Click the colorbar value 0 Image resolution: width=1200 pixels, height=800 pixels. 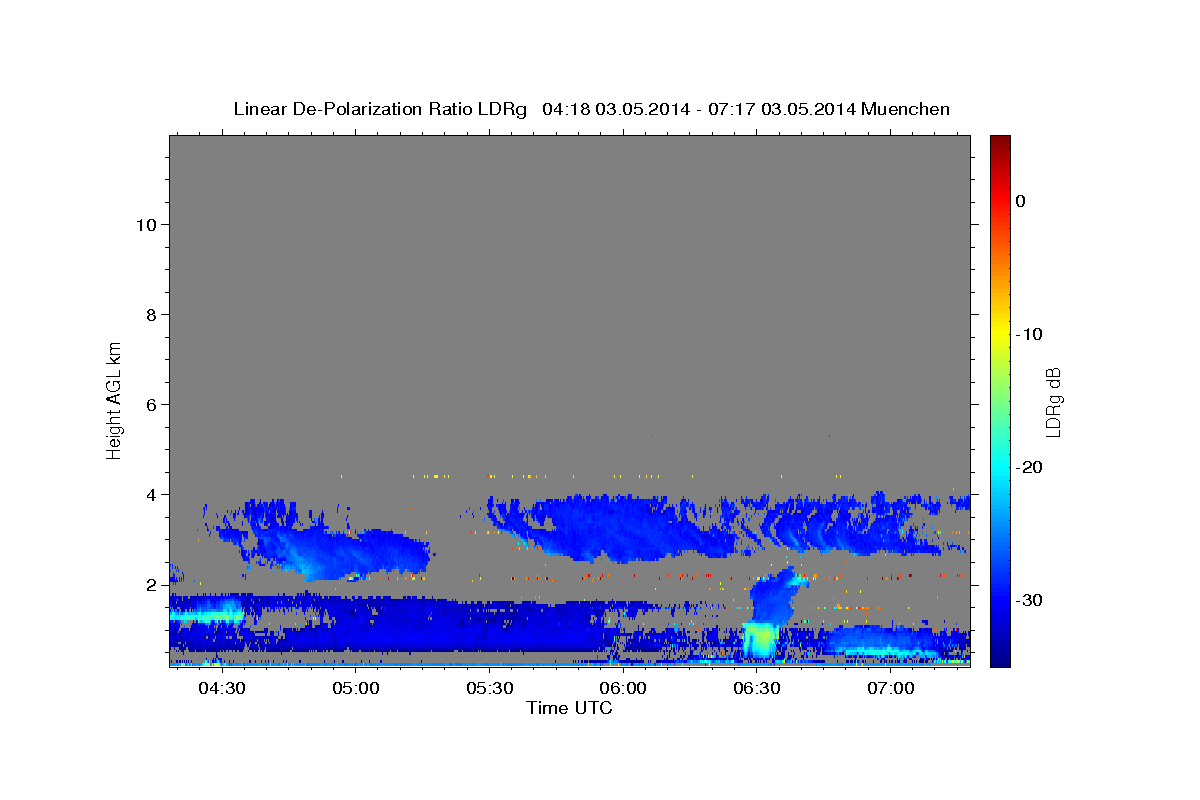[1021, 201]
